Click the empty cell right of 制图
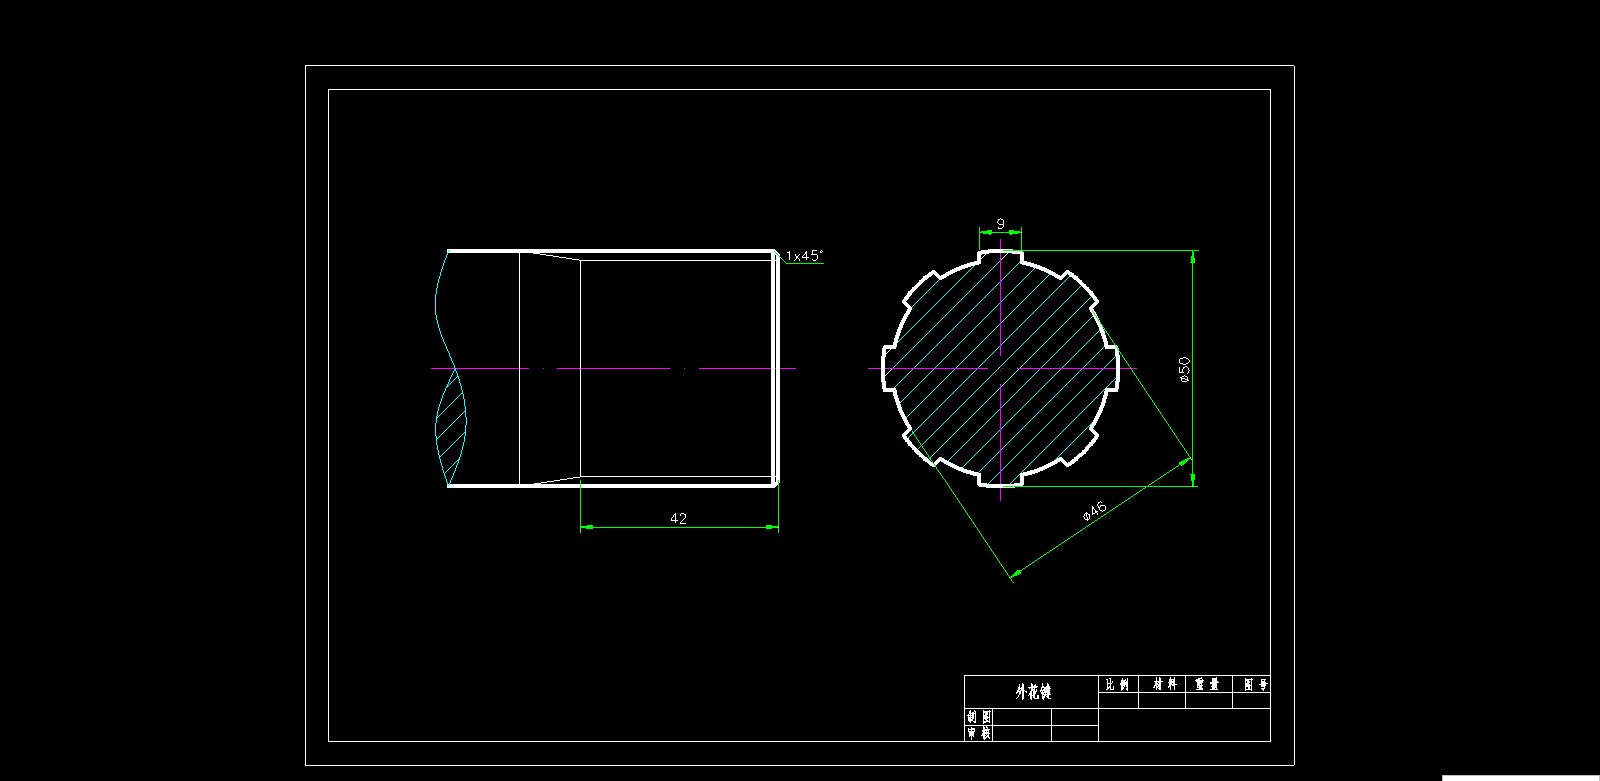The height and width of the screenshot is (781, 1600). click(x=1022, y=717)
